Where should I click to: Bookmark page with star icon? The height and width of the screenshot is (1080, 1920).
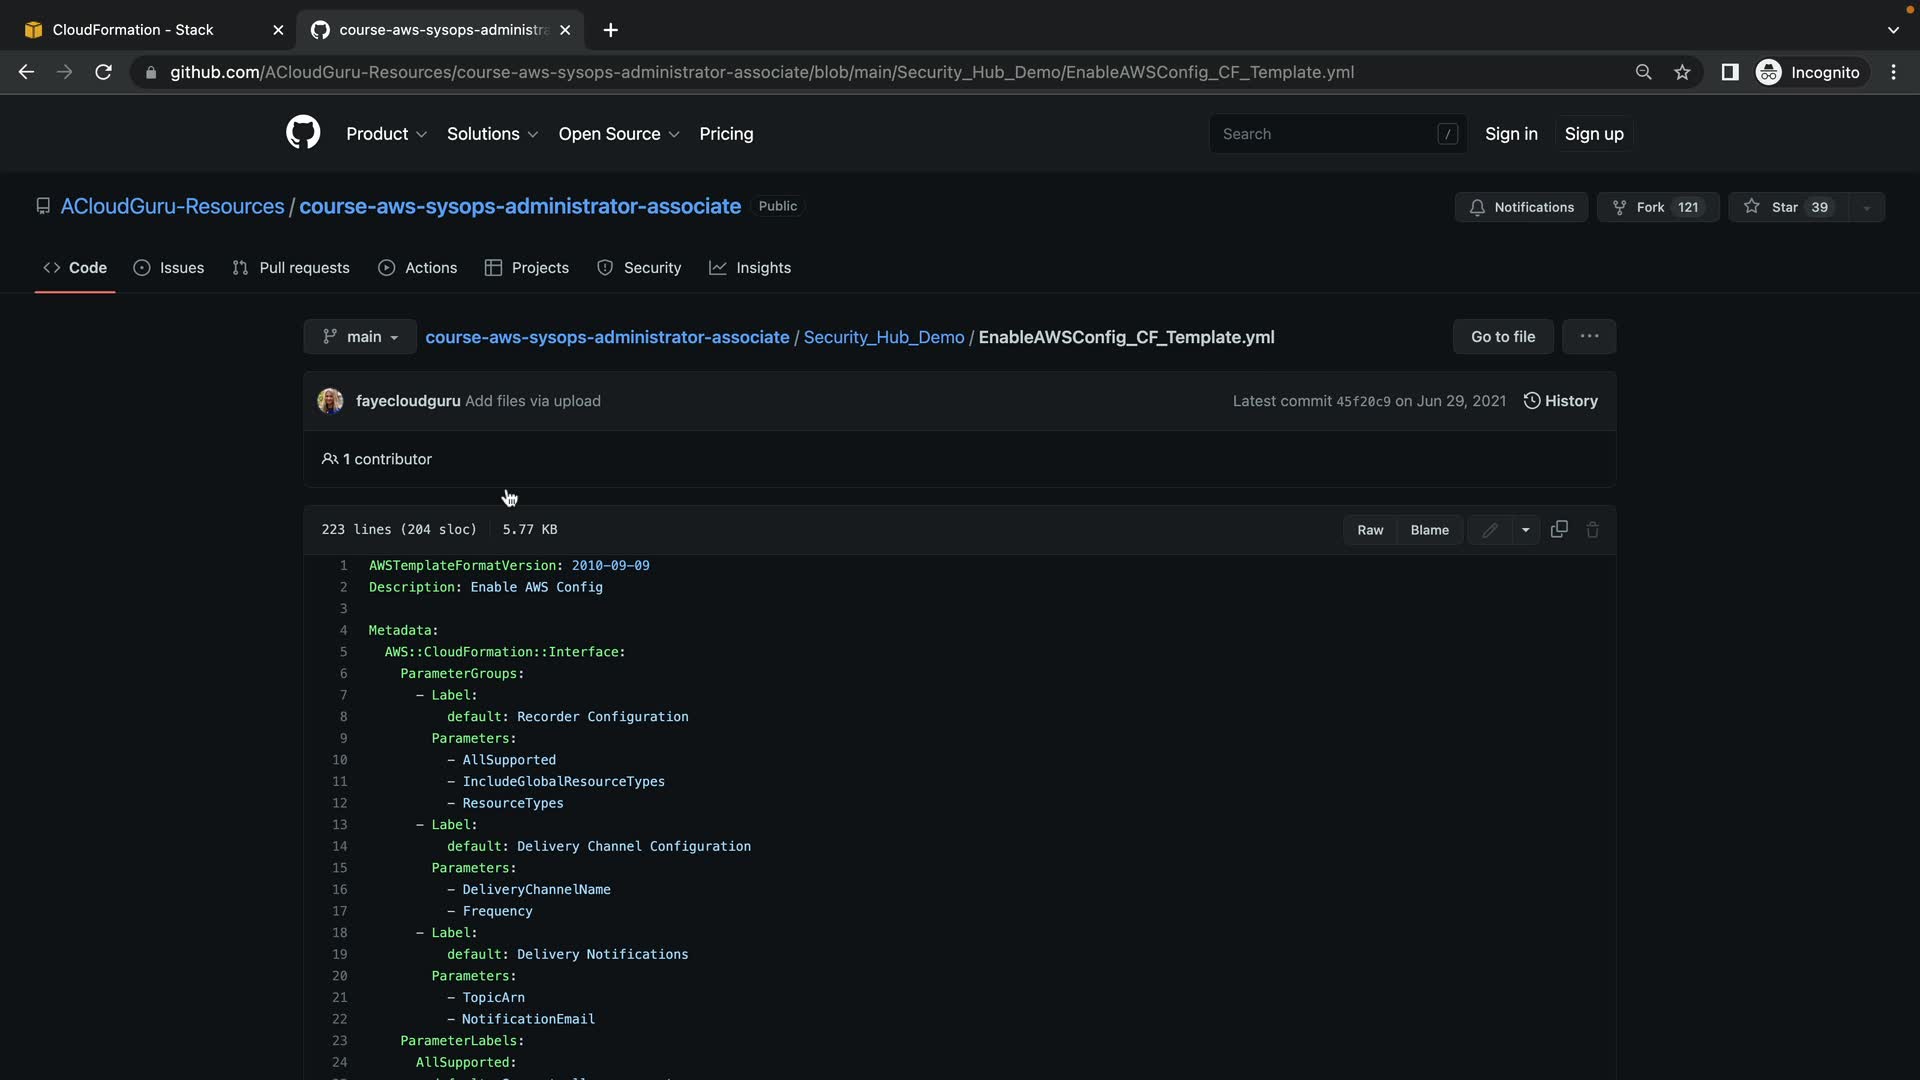[x=1682, y=72]
